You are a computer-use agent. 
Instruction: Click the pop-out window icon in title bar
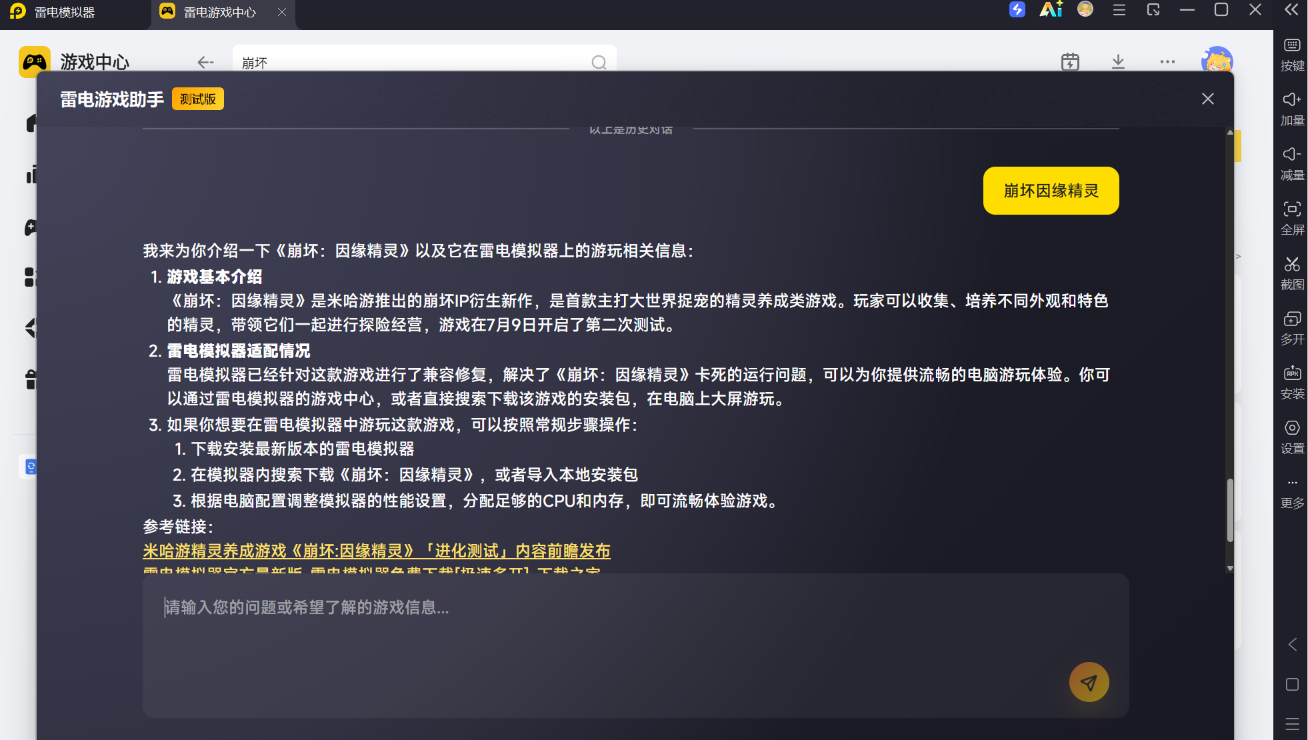(x=1153, y=10)
